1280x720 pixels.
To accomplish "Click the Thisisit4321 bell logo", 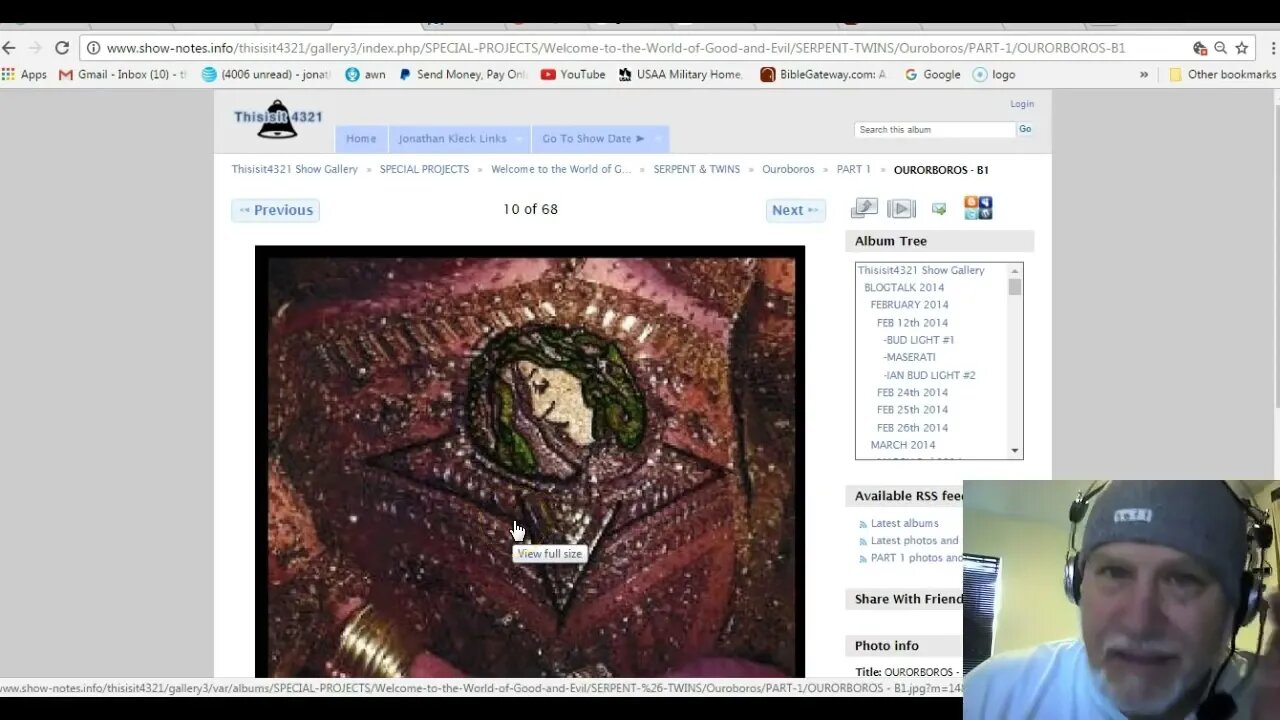I will 278,118.
